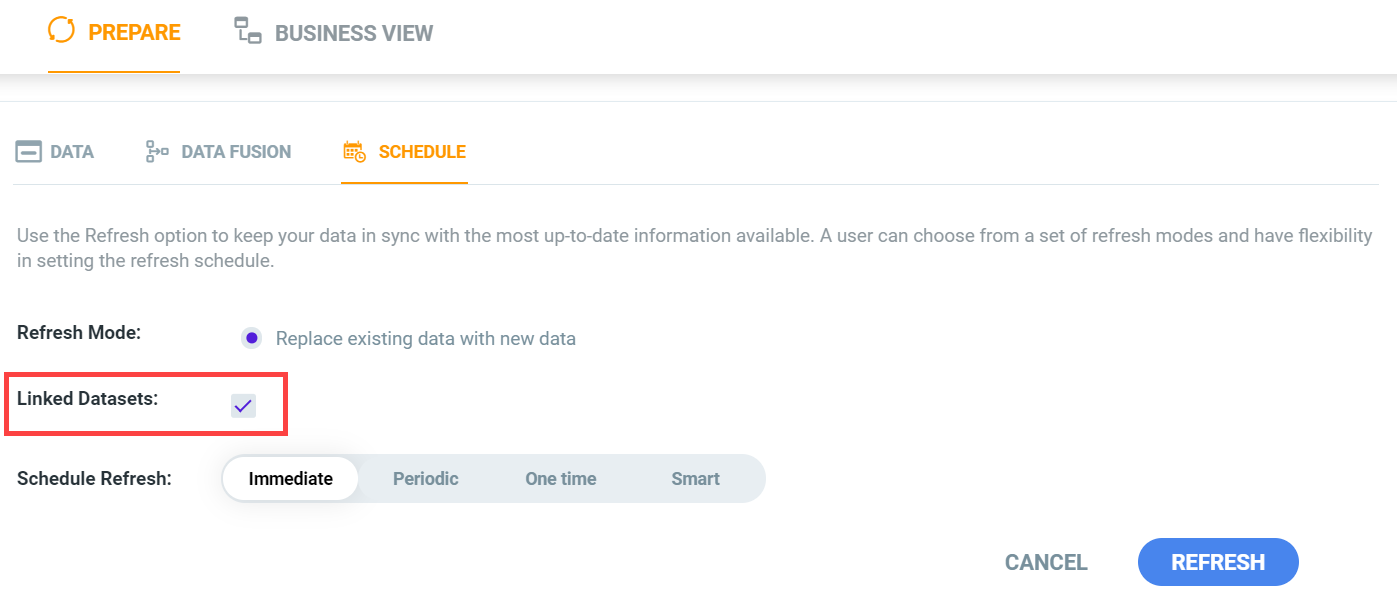Select Smart refresh option

696,478
